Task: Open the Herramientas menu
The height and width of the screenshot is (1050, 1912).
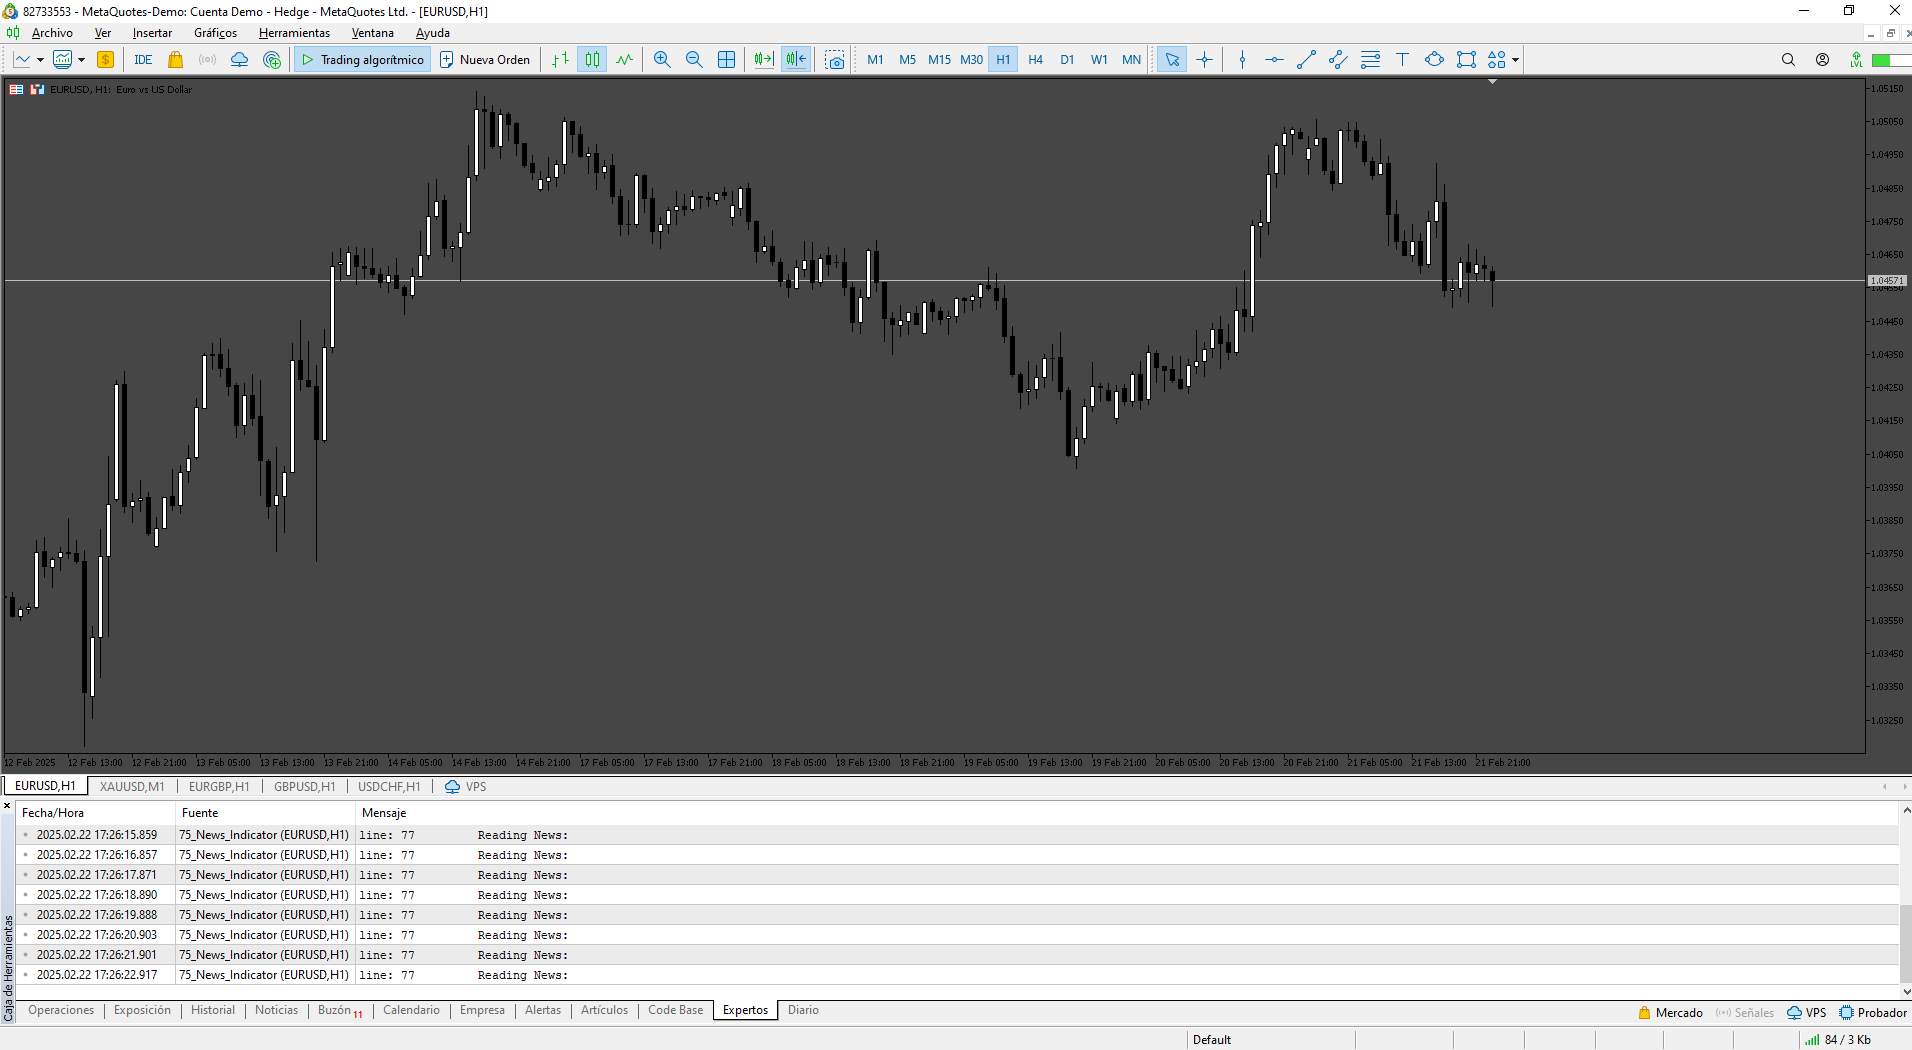Action: pyautogui.click(x=294, y=33)
